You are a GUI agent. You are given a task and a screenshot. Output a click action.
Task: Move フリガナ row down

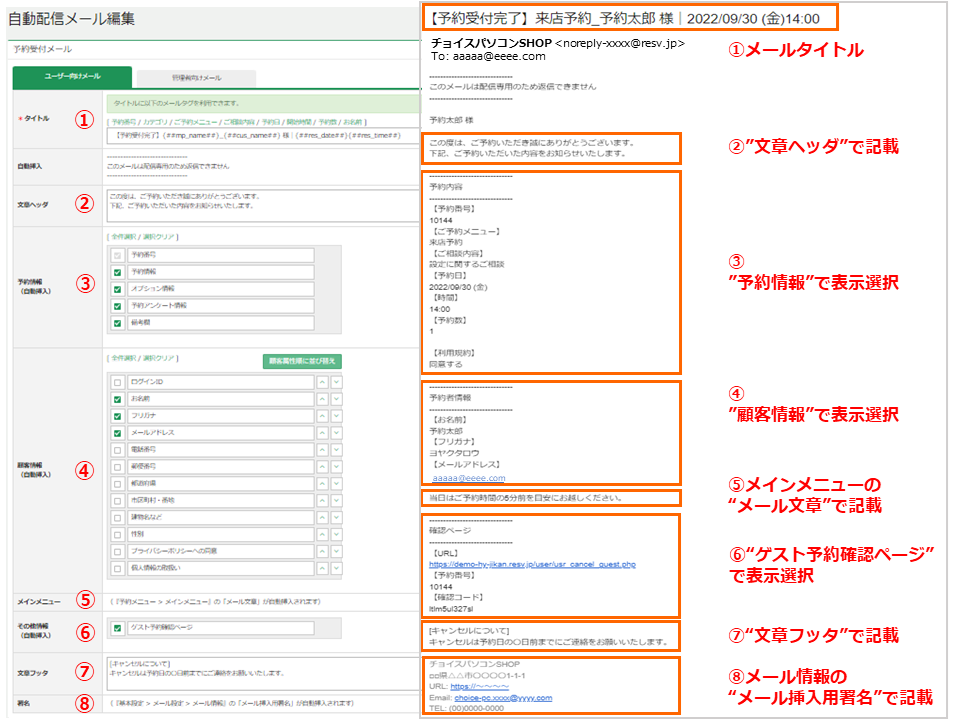(337, 416)
